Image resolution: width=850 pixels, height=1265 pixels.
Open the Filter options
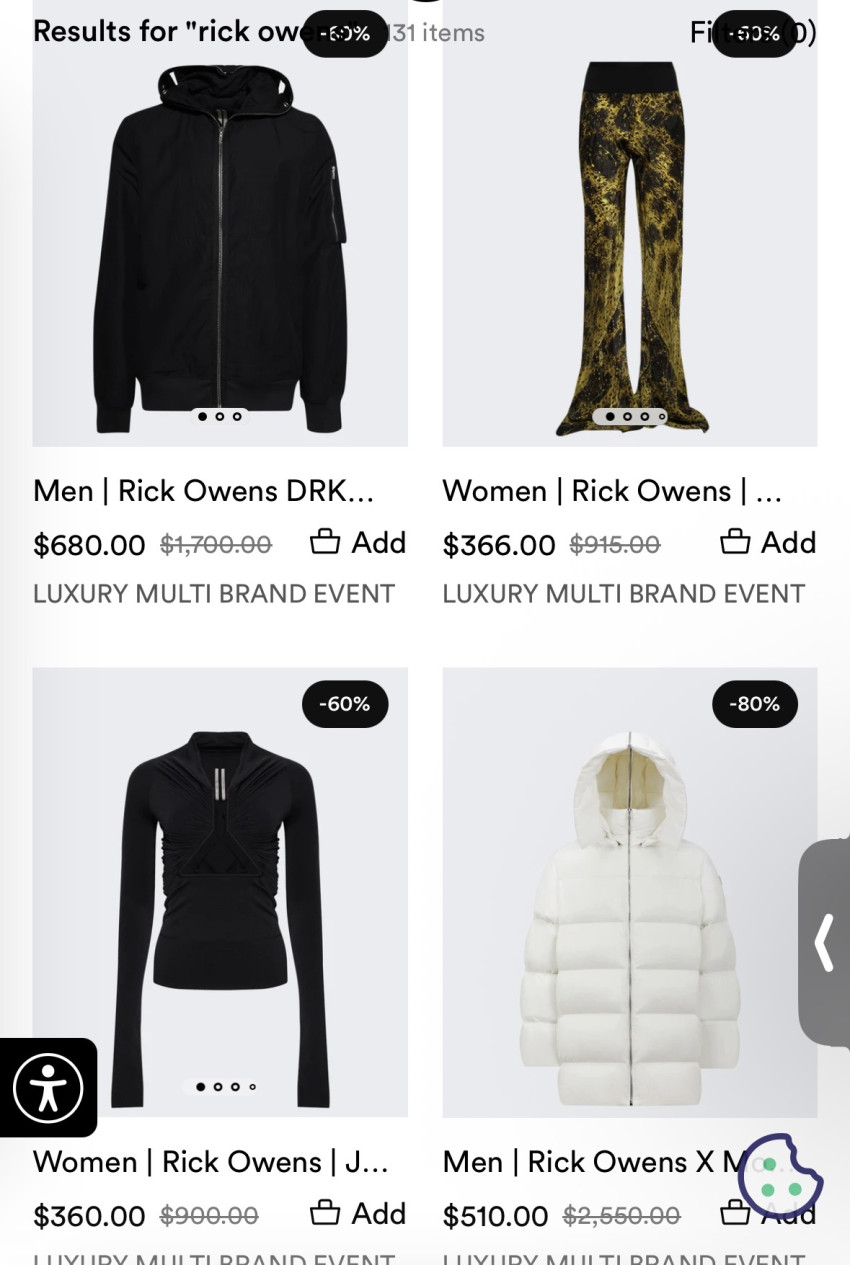(753, 33)
